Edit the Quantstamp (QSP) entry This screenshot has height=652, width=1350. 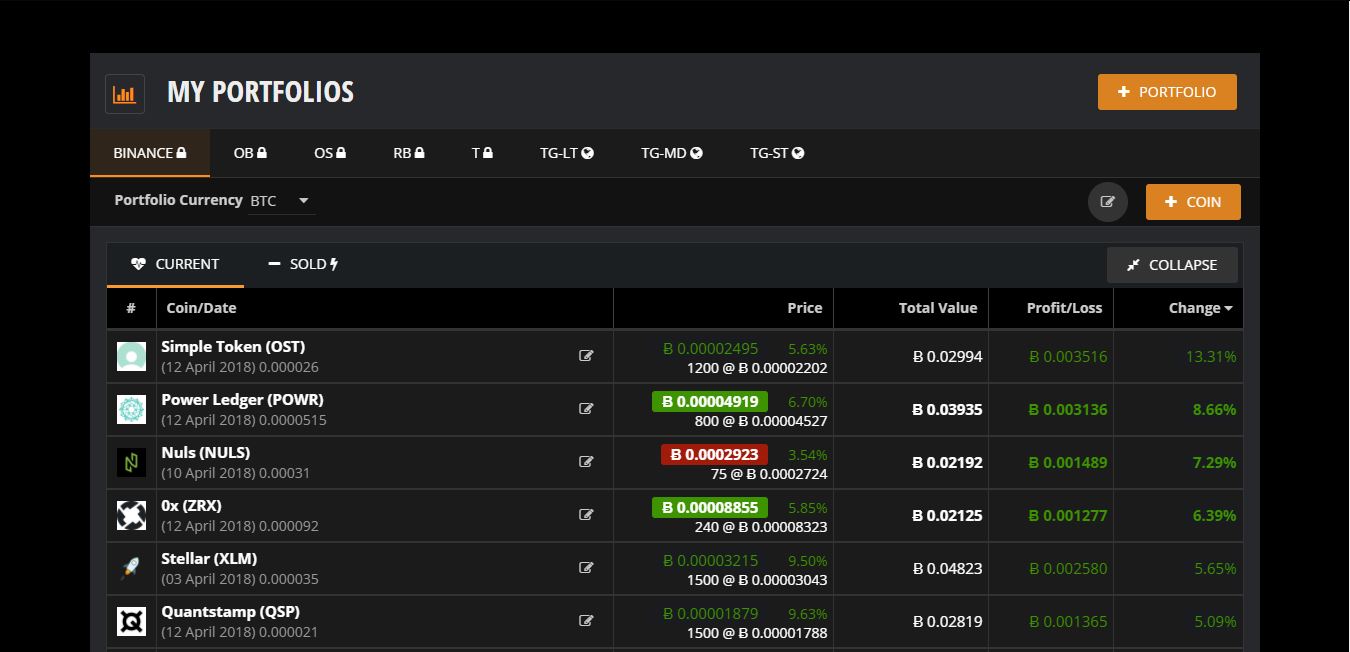[586, 620]
